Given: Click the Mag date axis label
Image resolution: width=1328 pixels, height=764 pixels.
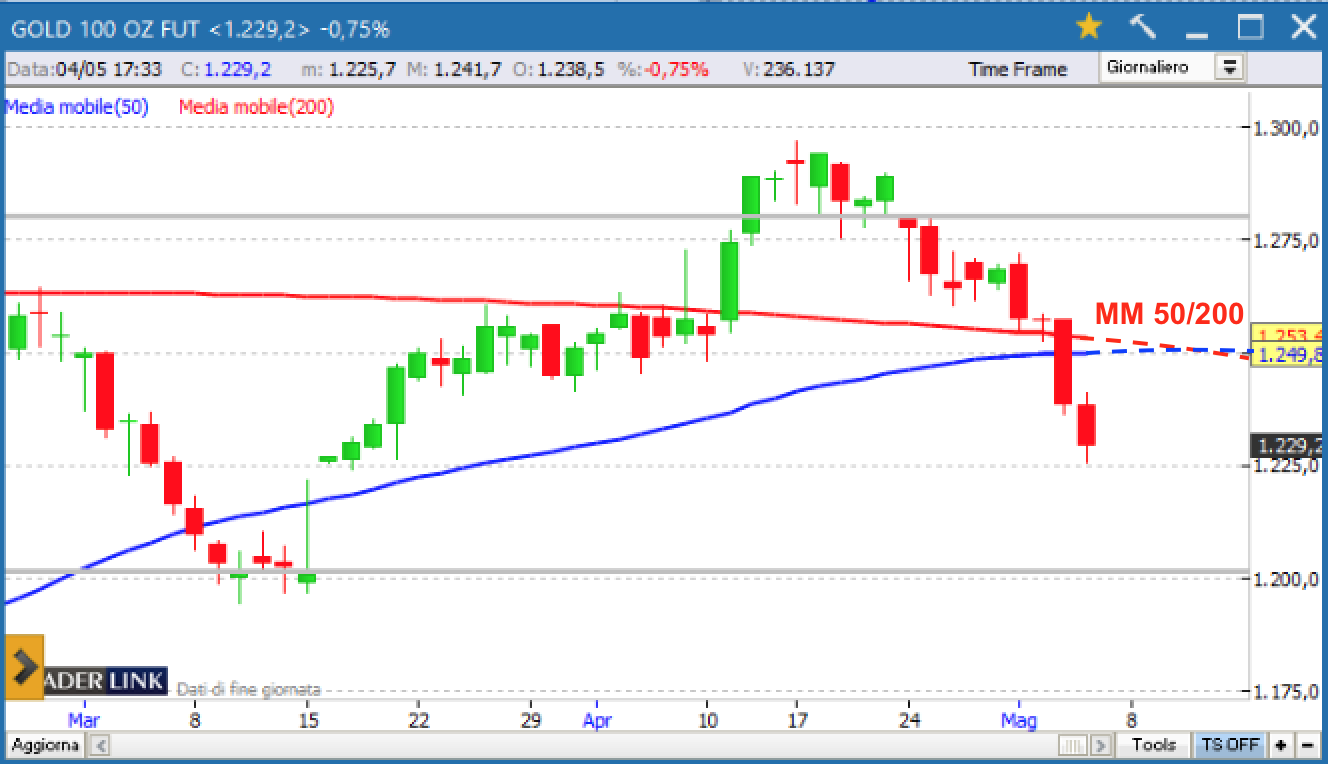Looking at the screenshot, I should coord(1019,720).
